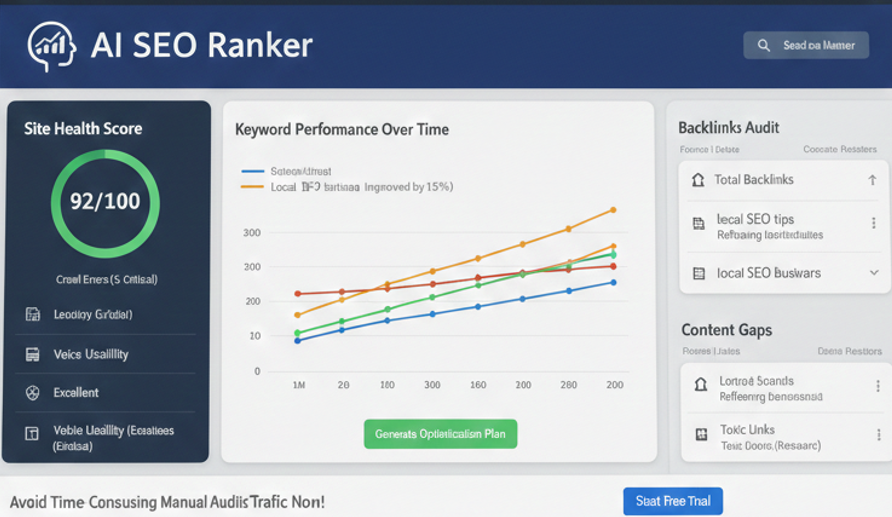Open the lecal SEO tips three-dot menu

coord(873,225)
